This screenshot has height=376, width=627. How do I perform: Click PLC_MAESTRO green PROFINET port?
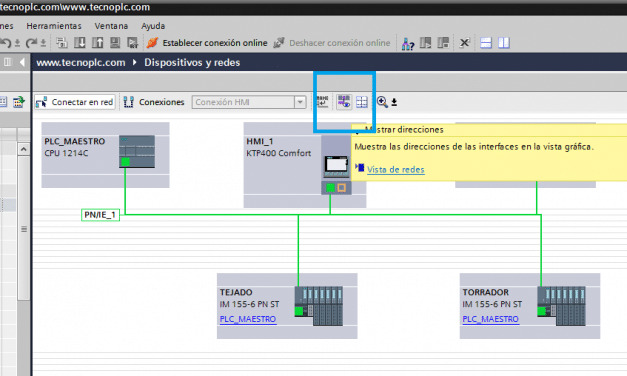(125, 162)
